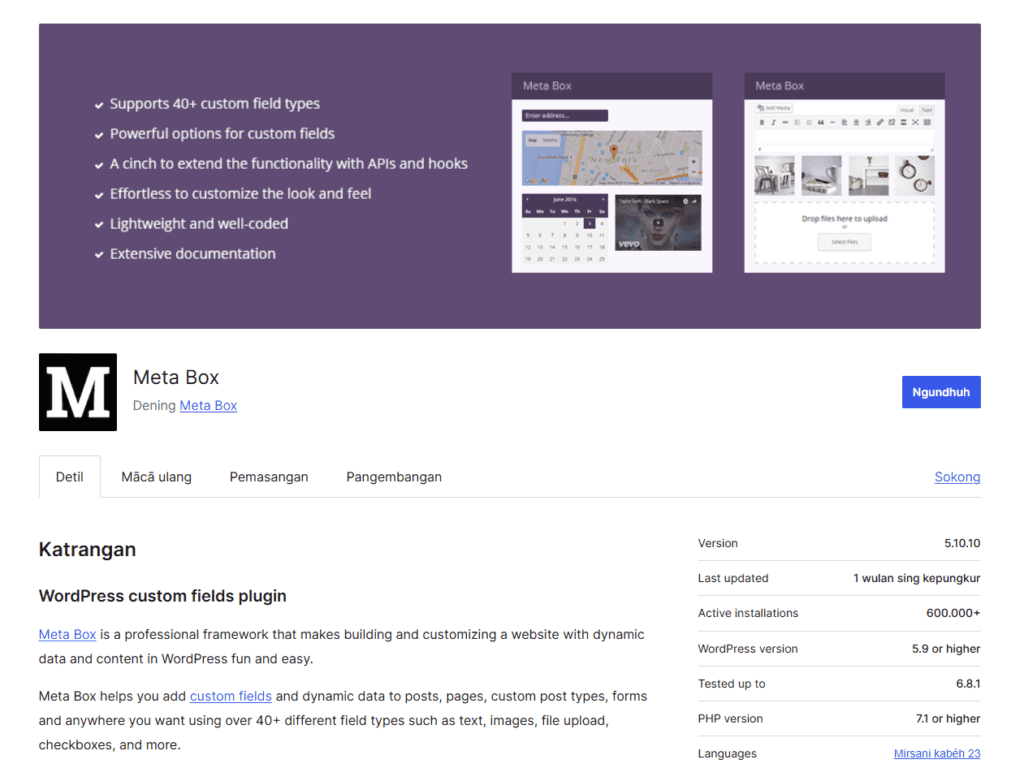Click the Katrangan heading
Image resolution: width=1024 pixels, height=768 pixels.
coord(87,549)
